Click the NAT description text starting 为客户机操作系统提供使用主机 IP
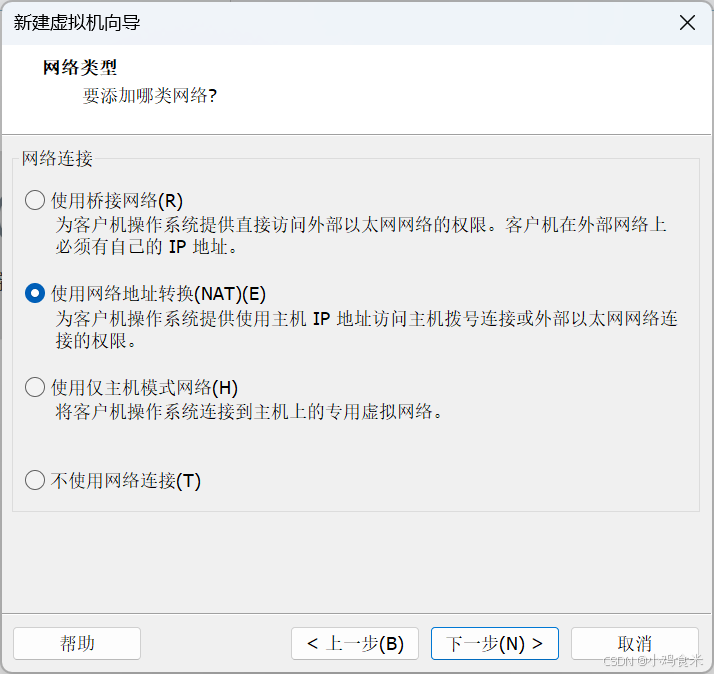The width and height of the screenshot is (714, 674). coord(367,329)
